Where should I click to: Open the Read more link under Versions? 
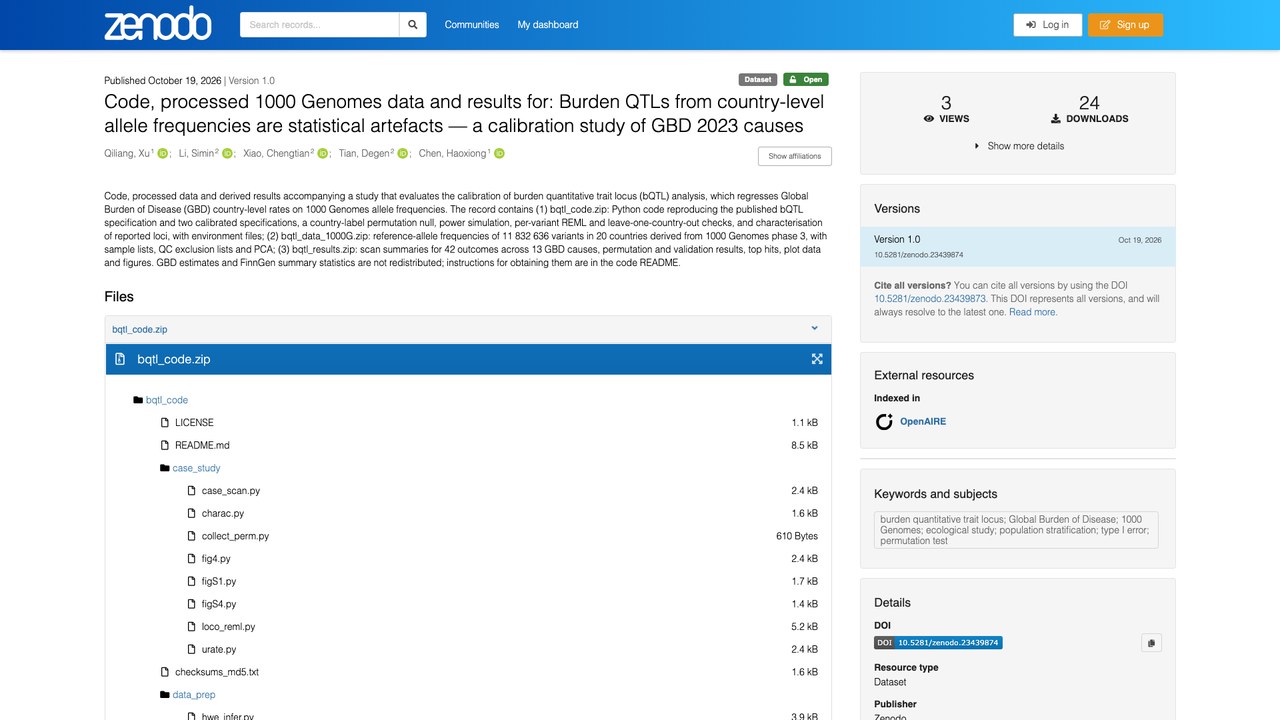point(1033,312)
